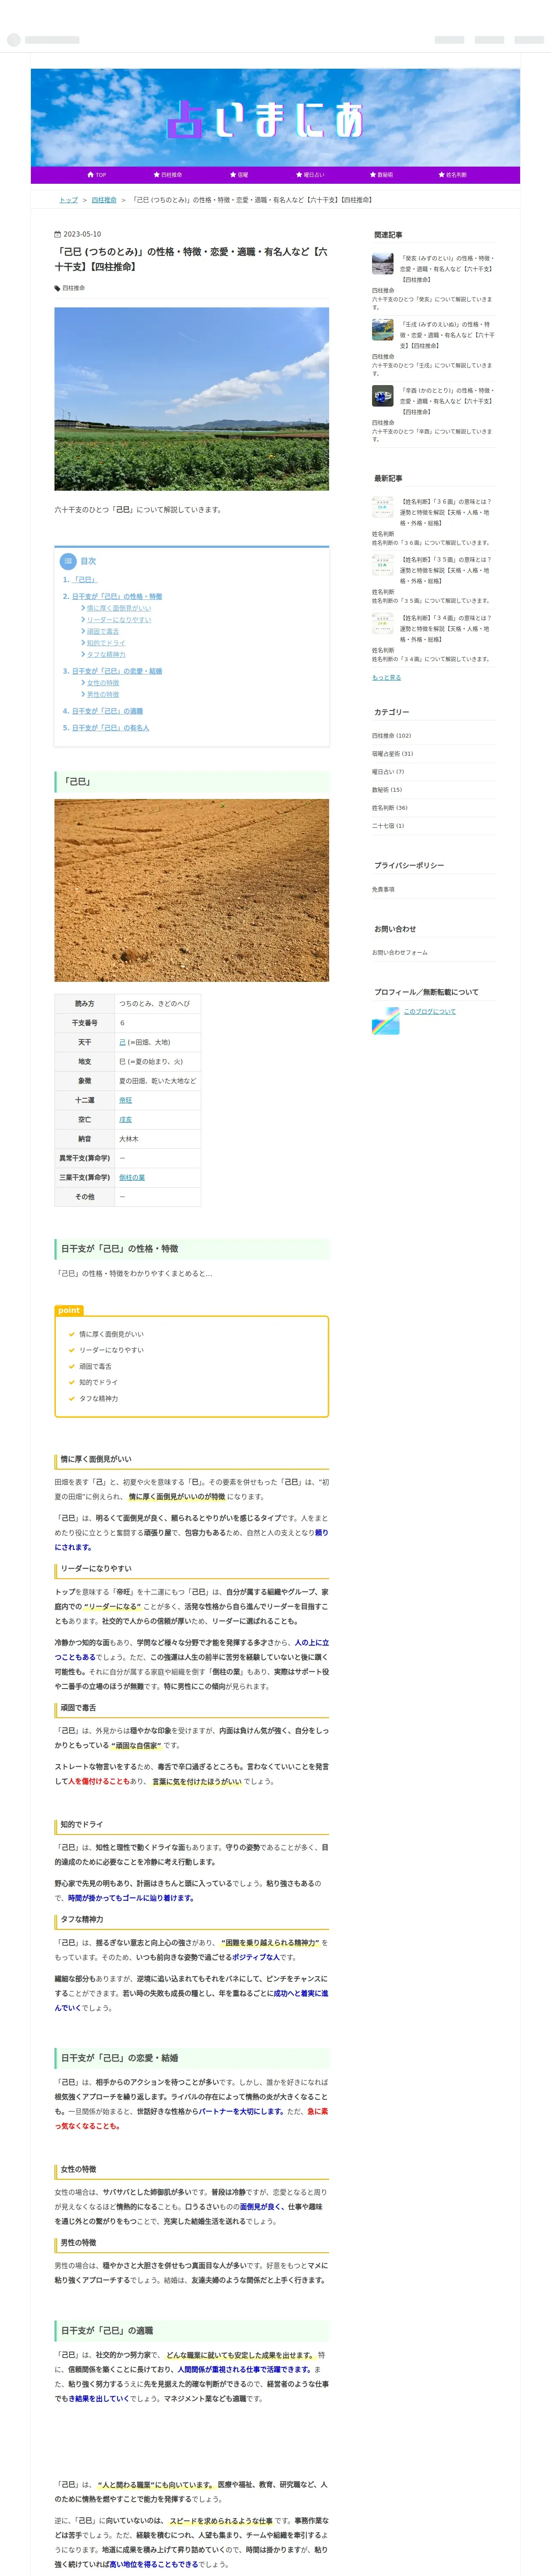The image size is (551, 2576).
Task: Open the 【姓名判断】「３４画」 article title
Action: click(446, 628)
